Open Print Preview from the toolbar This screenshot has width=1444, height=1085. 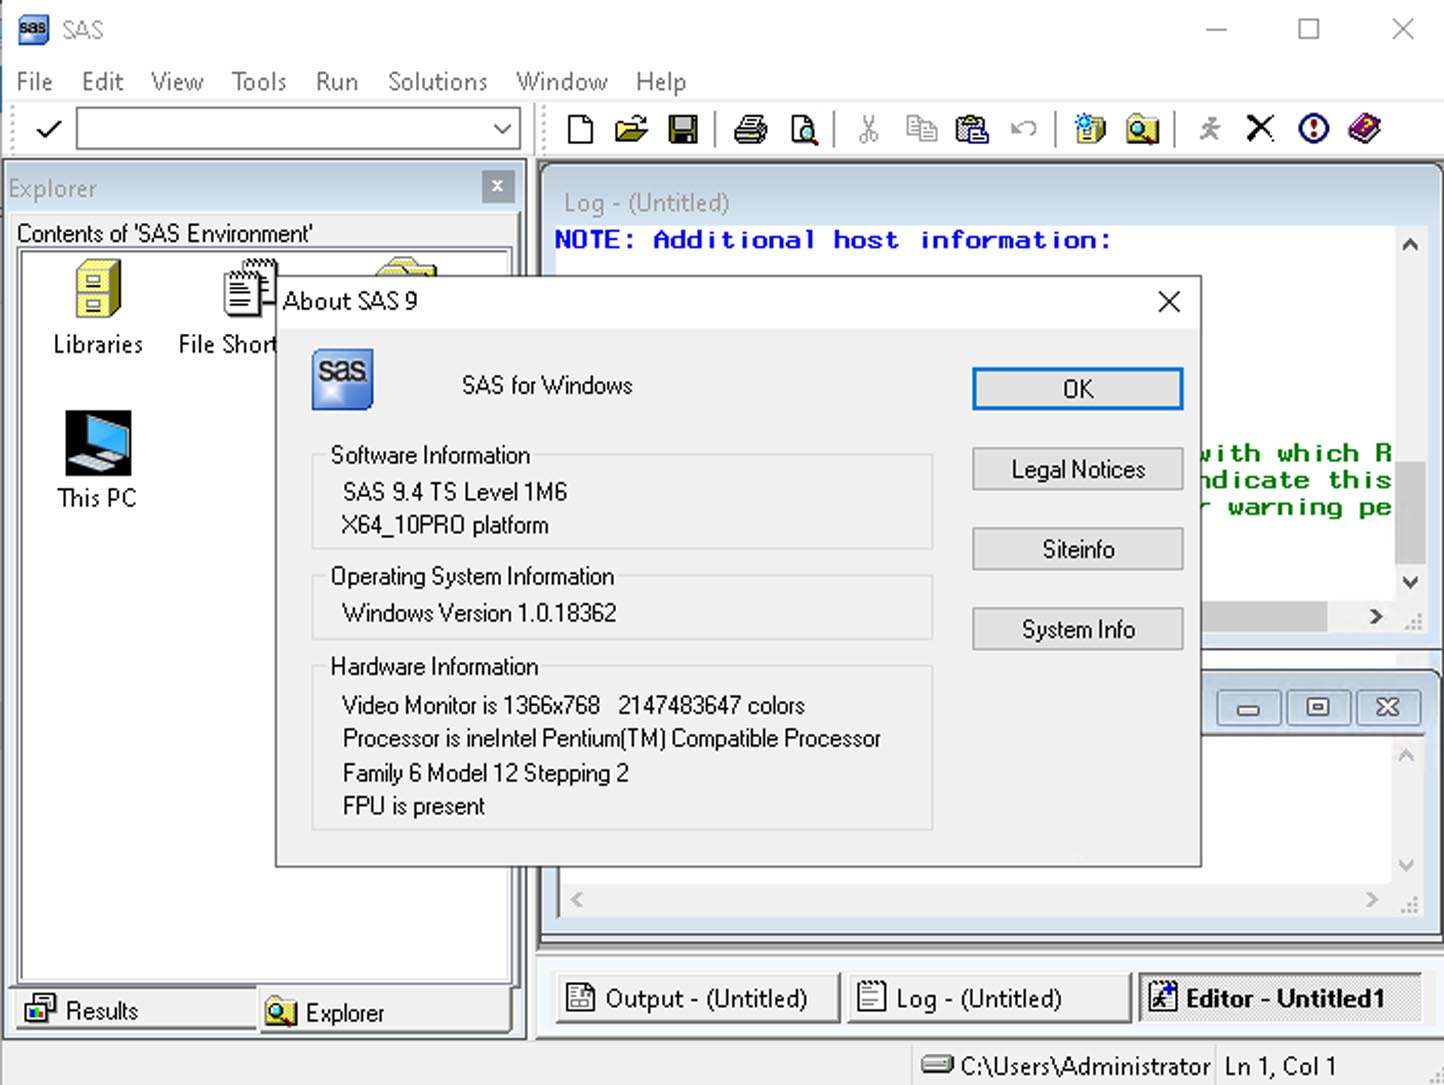(803, 129)
